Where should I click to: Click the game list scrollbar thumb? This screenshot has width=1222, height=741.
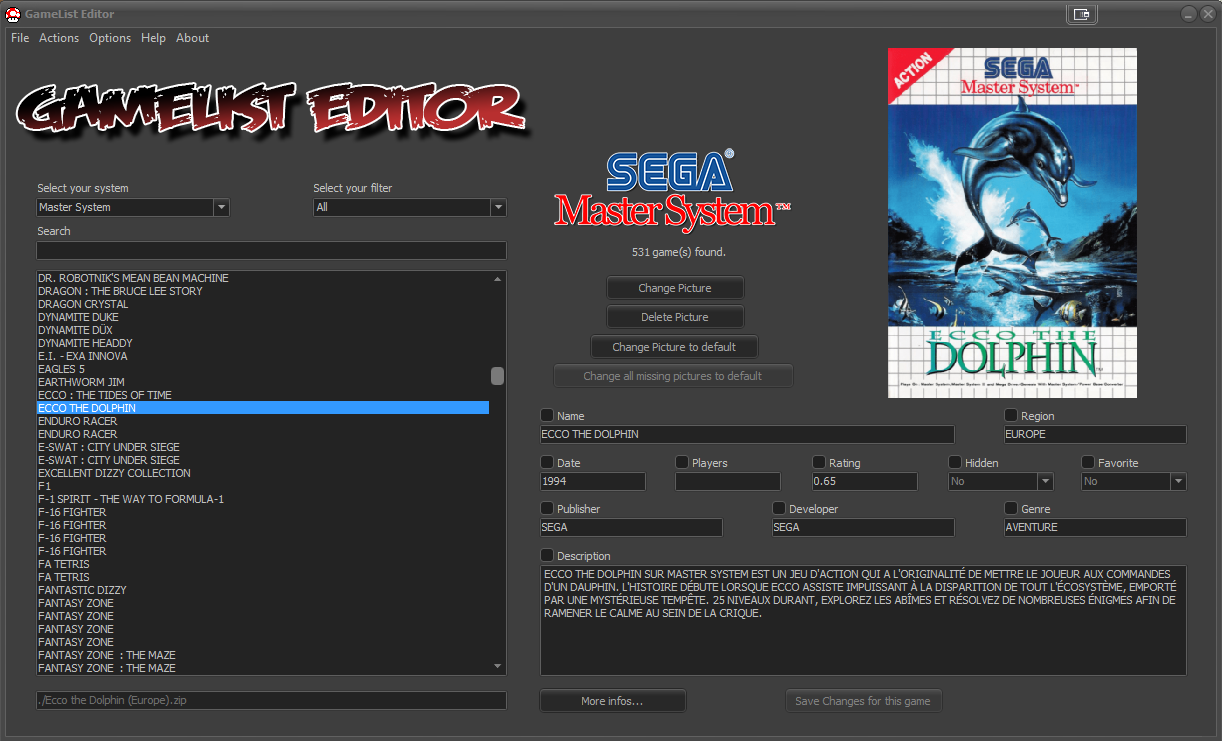(x=497, y=376)
